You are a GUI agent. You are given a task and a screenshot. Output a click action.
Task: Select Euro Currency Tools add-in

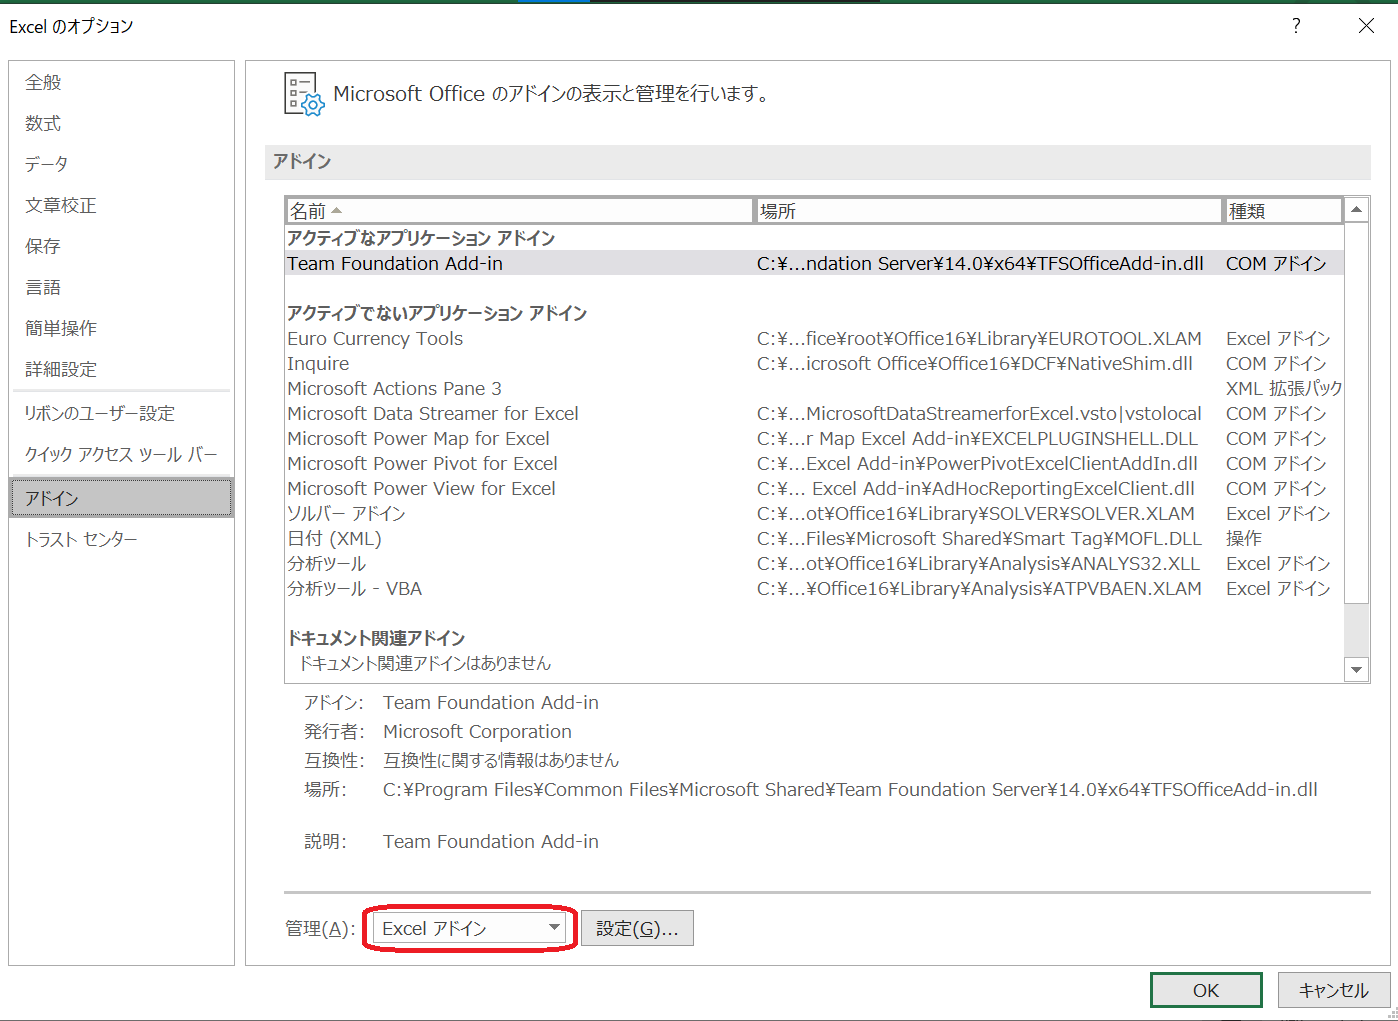click(814, 338)
